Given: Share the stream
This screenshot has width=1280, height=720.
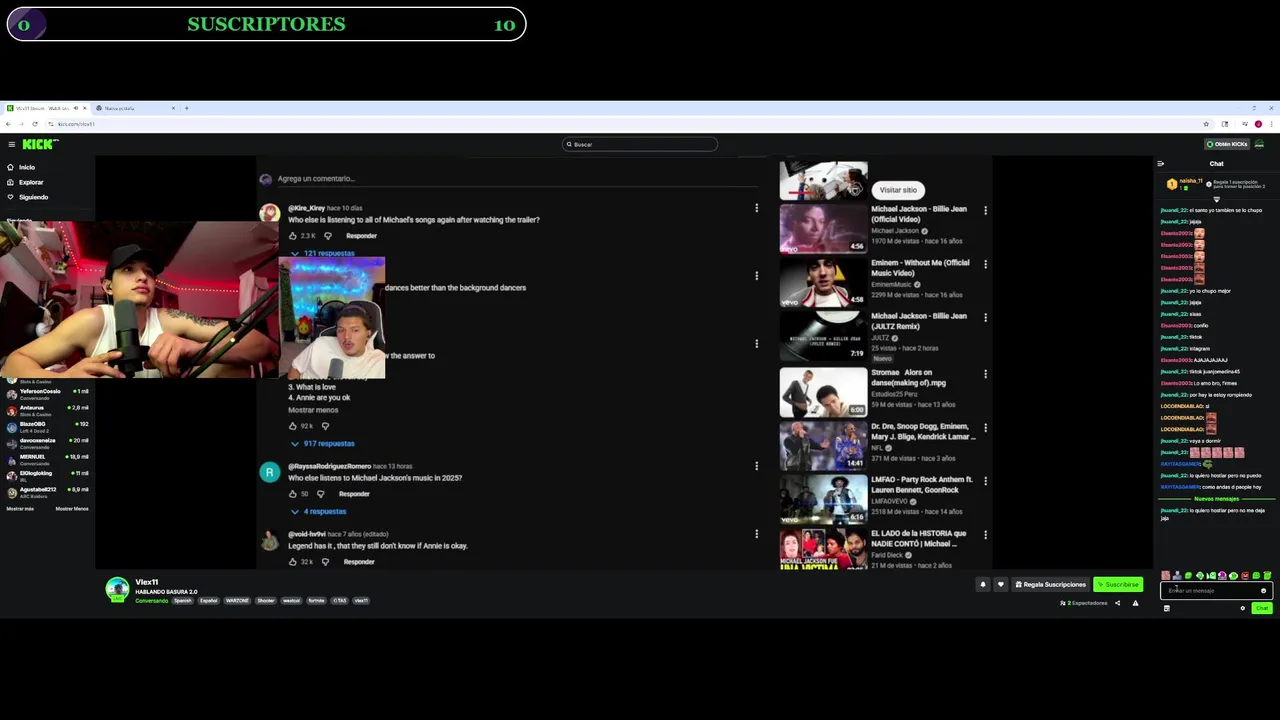Looking at the screenshot, I should pos(1117,603).
